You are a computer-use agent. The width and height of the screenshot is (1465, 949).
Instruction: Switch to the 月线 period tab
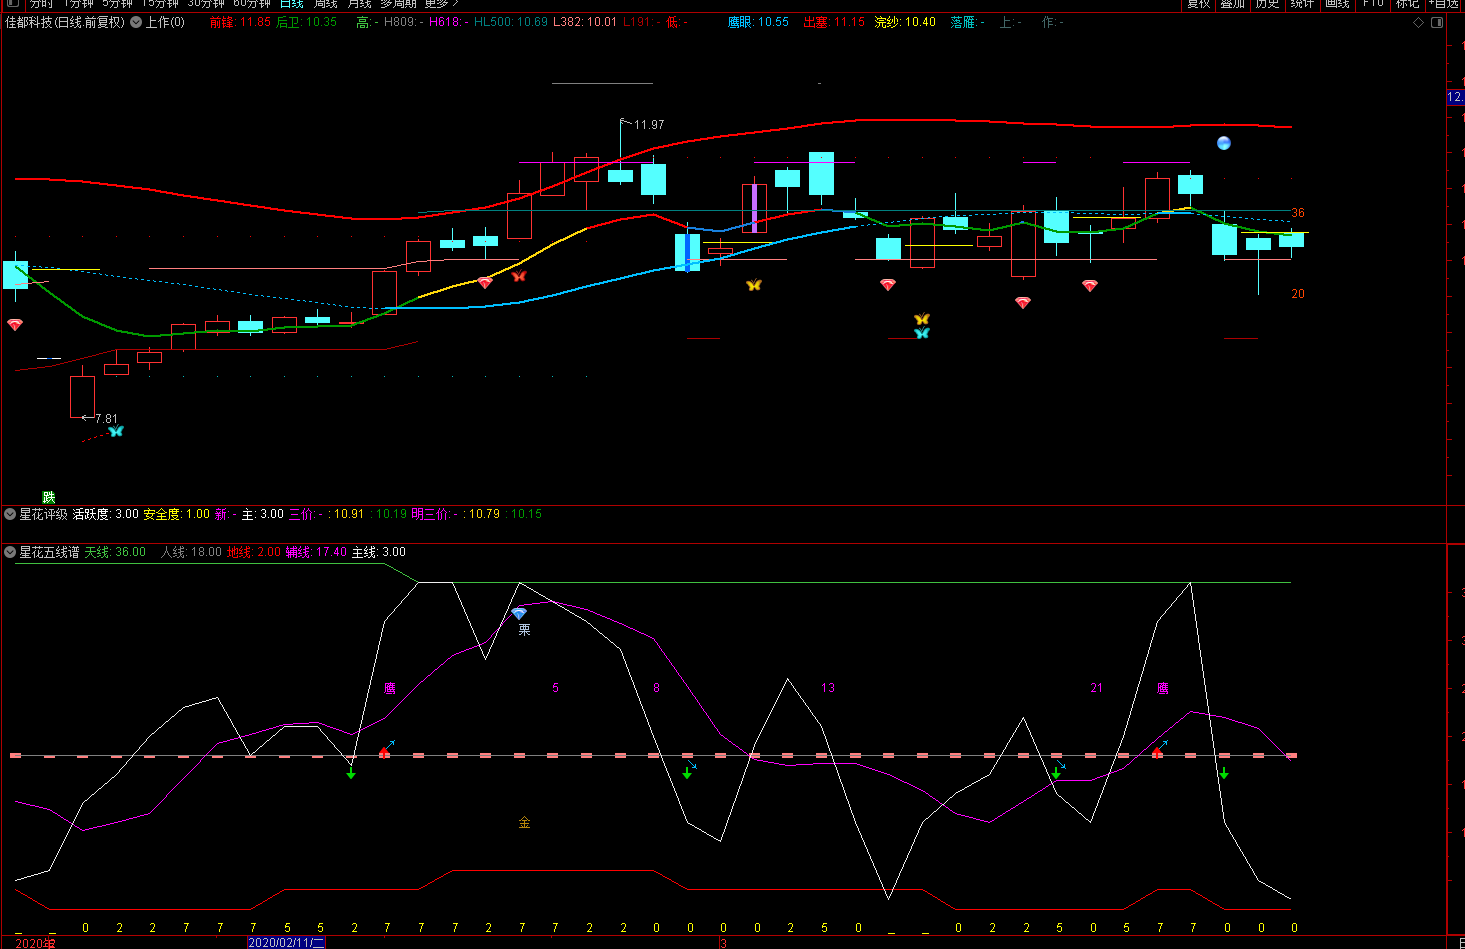point(359,4)
